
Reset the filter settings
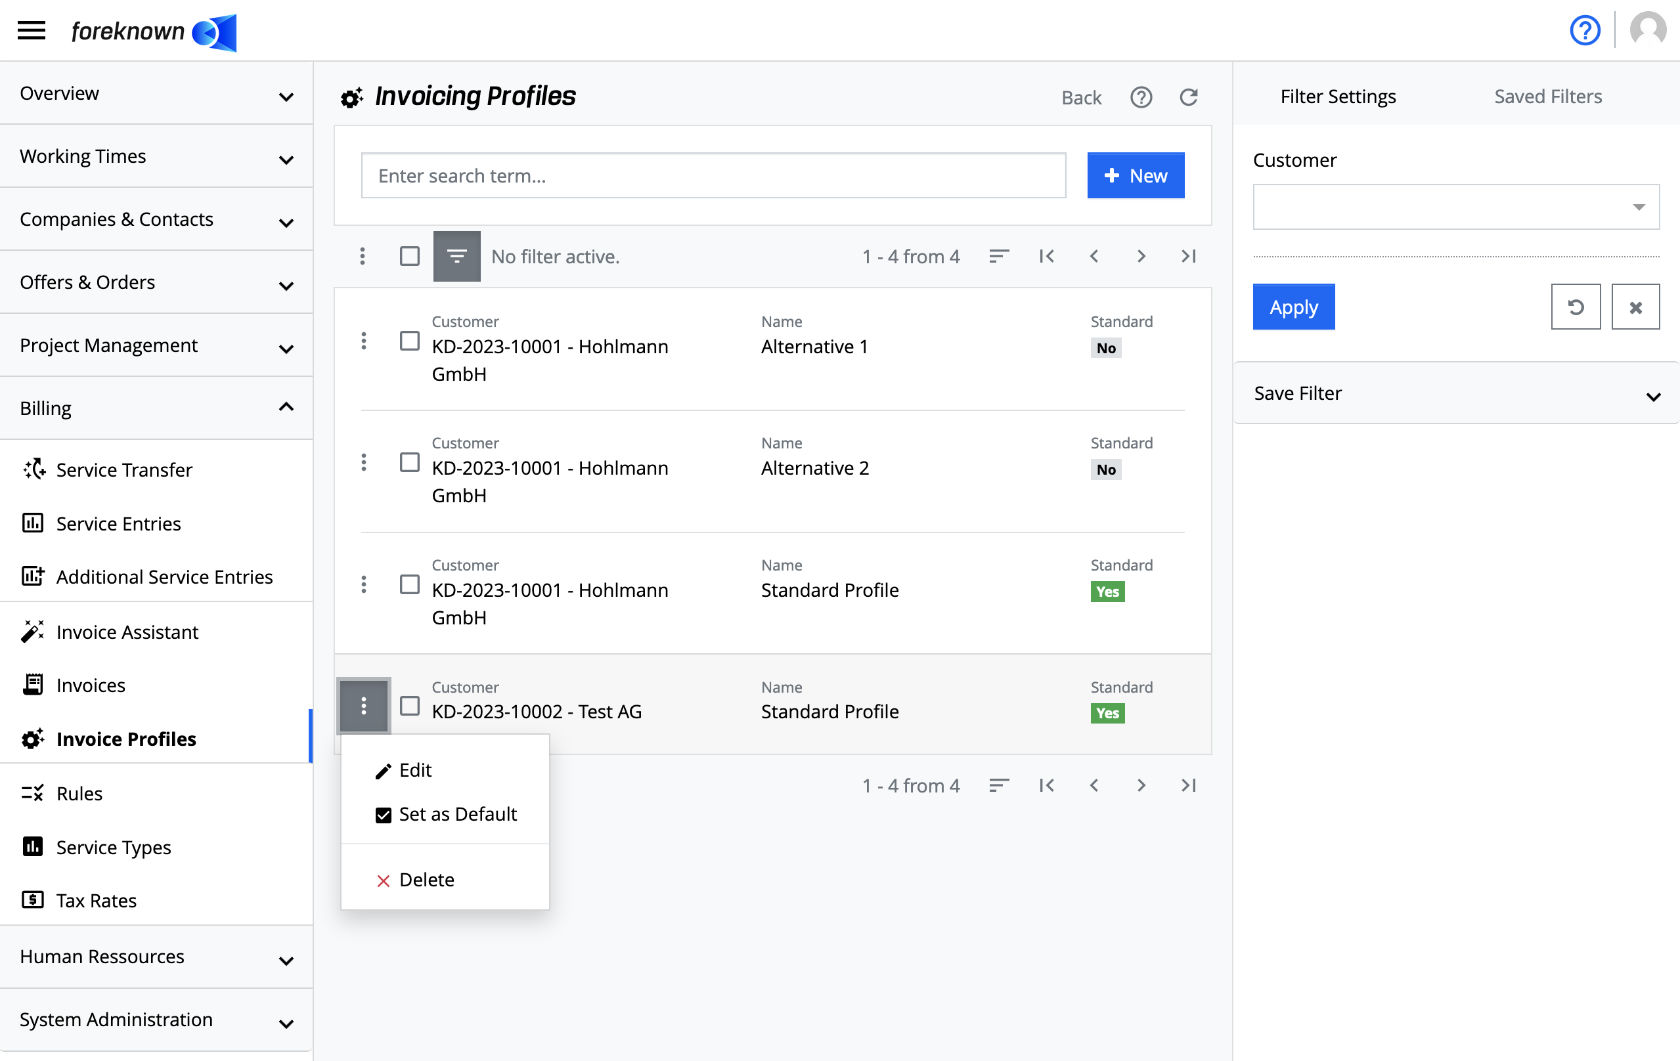click(1576, 307)
